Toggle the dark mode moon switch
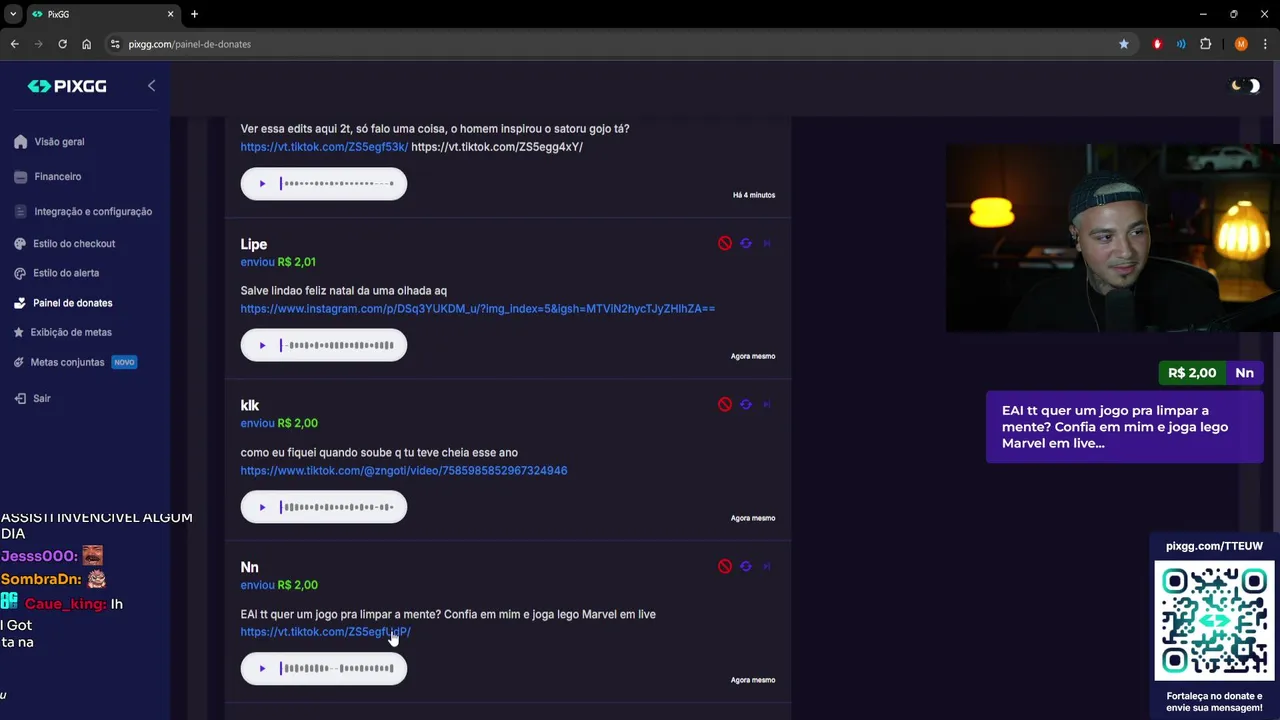1280x720 pixels. coord(1245,86)
